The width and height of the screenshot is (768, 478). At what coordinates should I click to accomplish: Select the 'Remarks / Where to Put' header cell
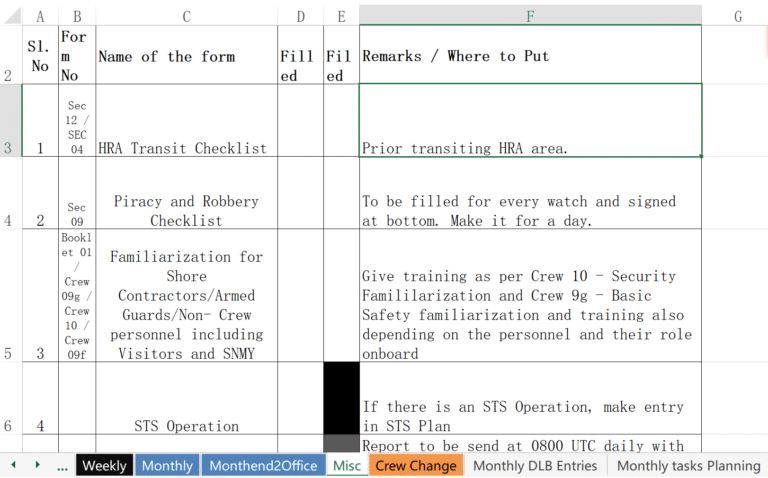click(530, 56)
